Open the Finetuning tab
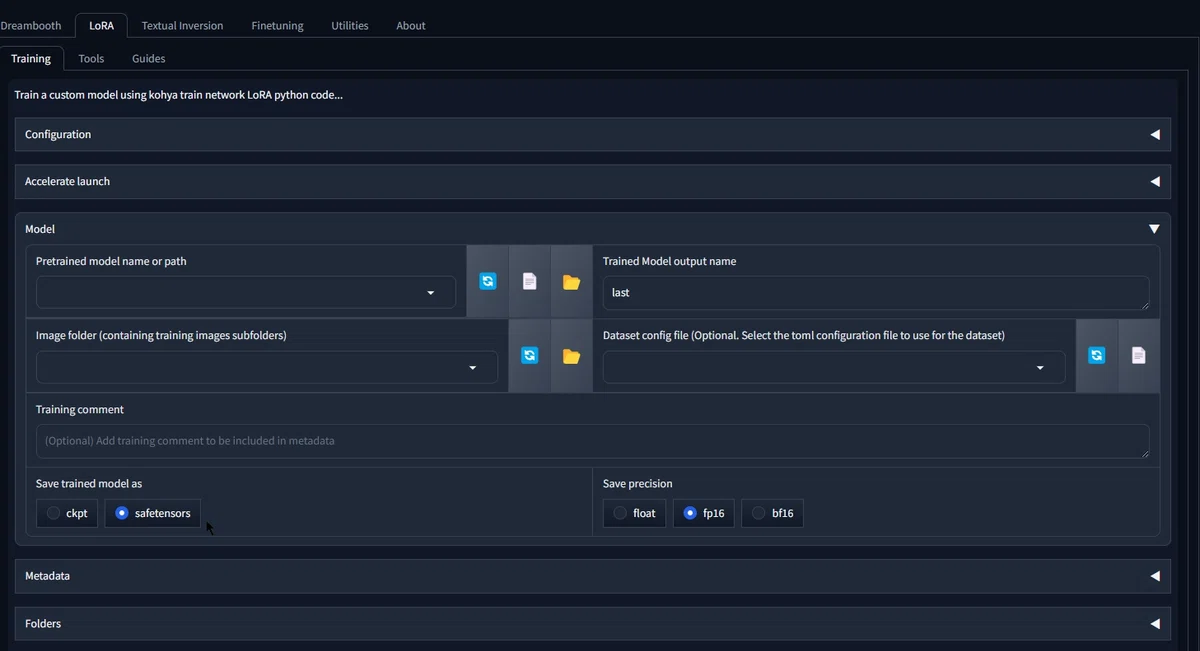The image size is (1200, 651). point(277,25)
